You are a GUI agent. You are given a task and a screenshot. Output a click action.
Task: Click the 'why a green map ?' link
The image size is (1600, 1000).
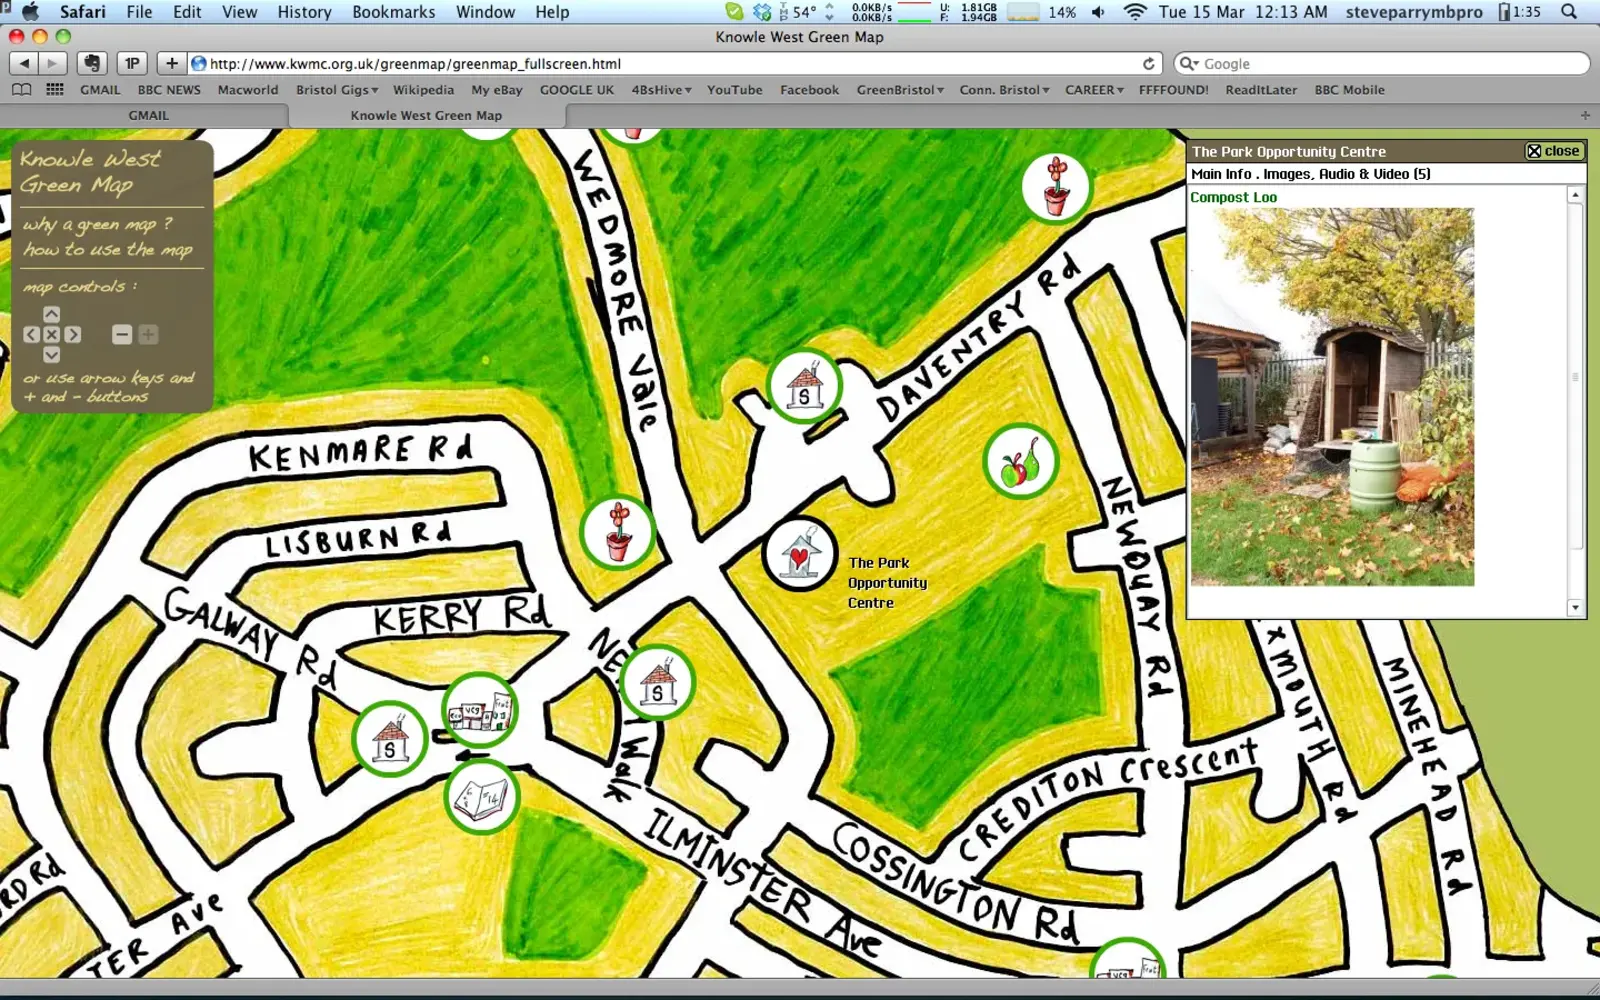coord(98,224)
